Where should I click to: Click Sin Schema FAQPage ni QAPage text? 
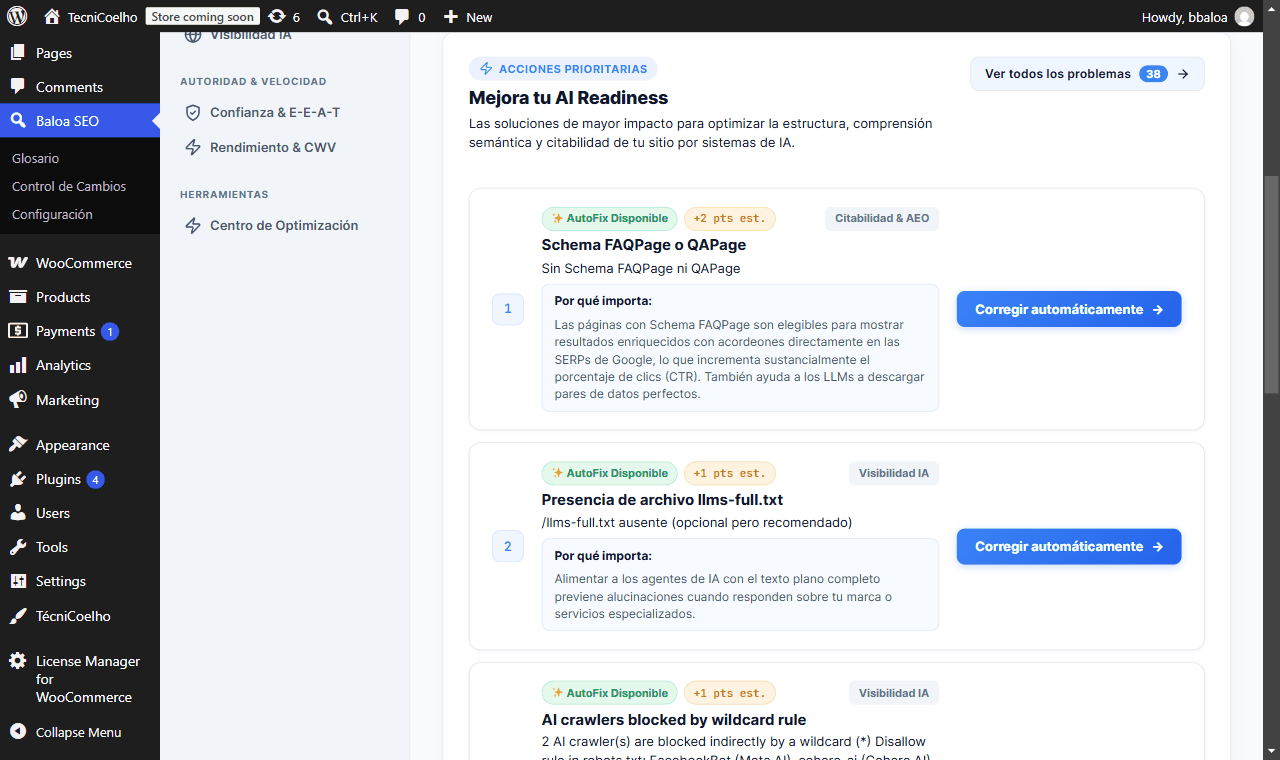pos(641,268)
